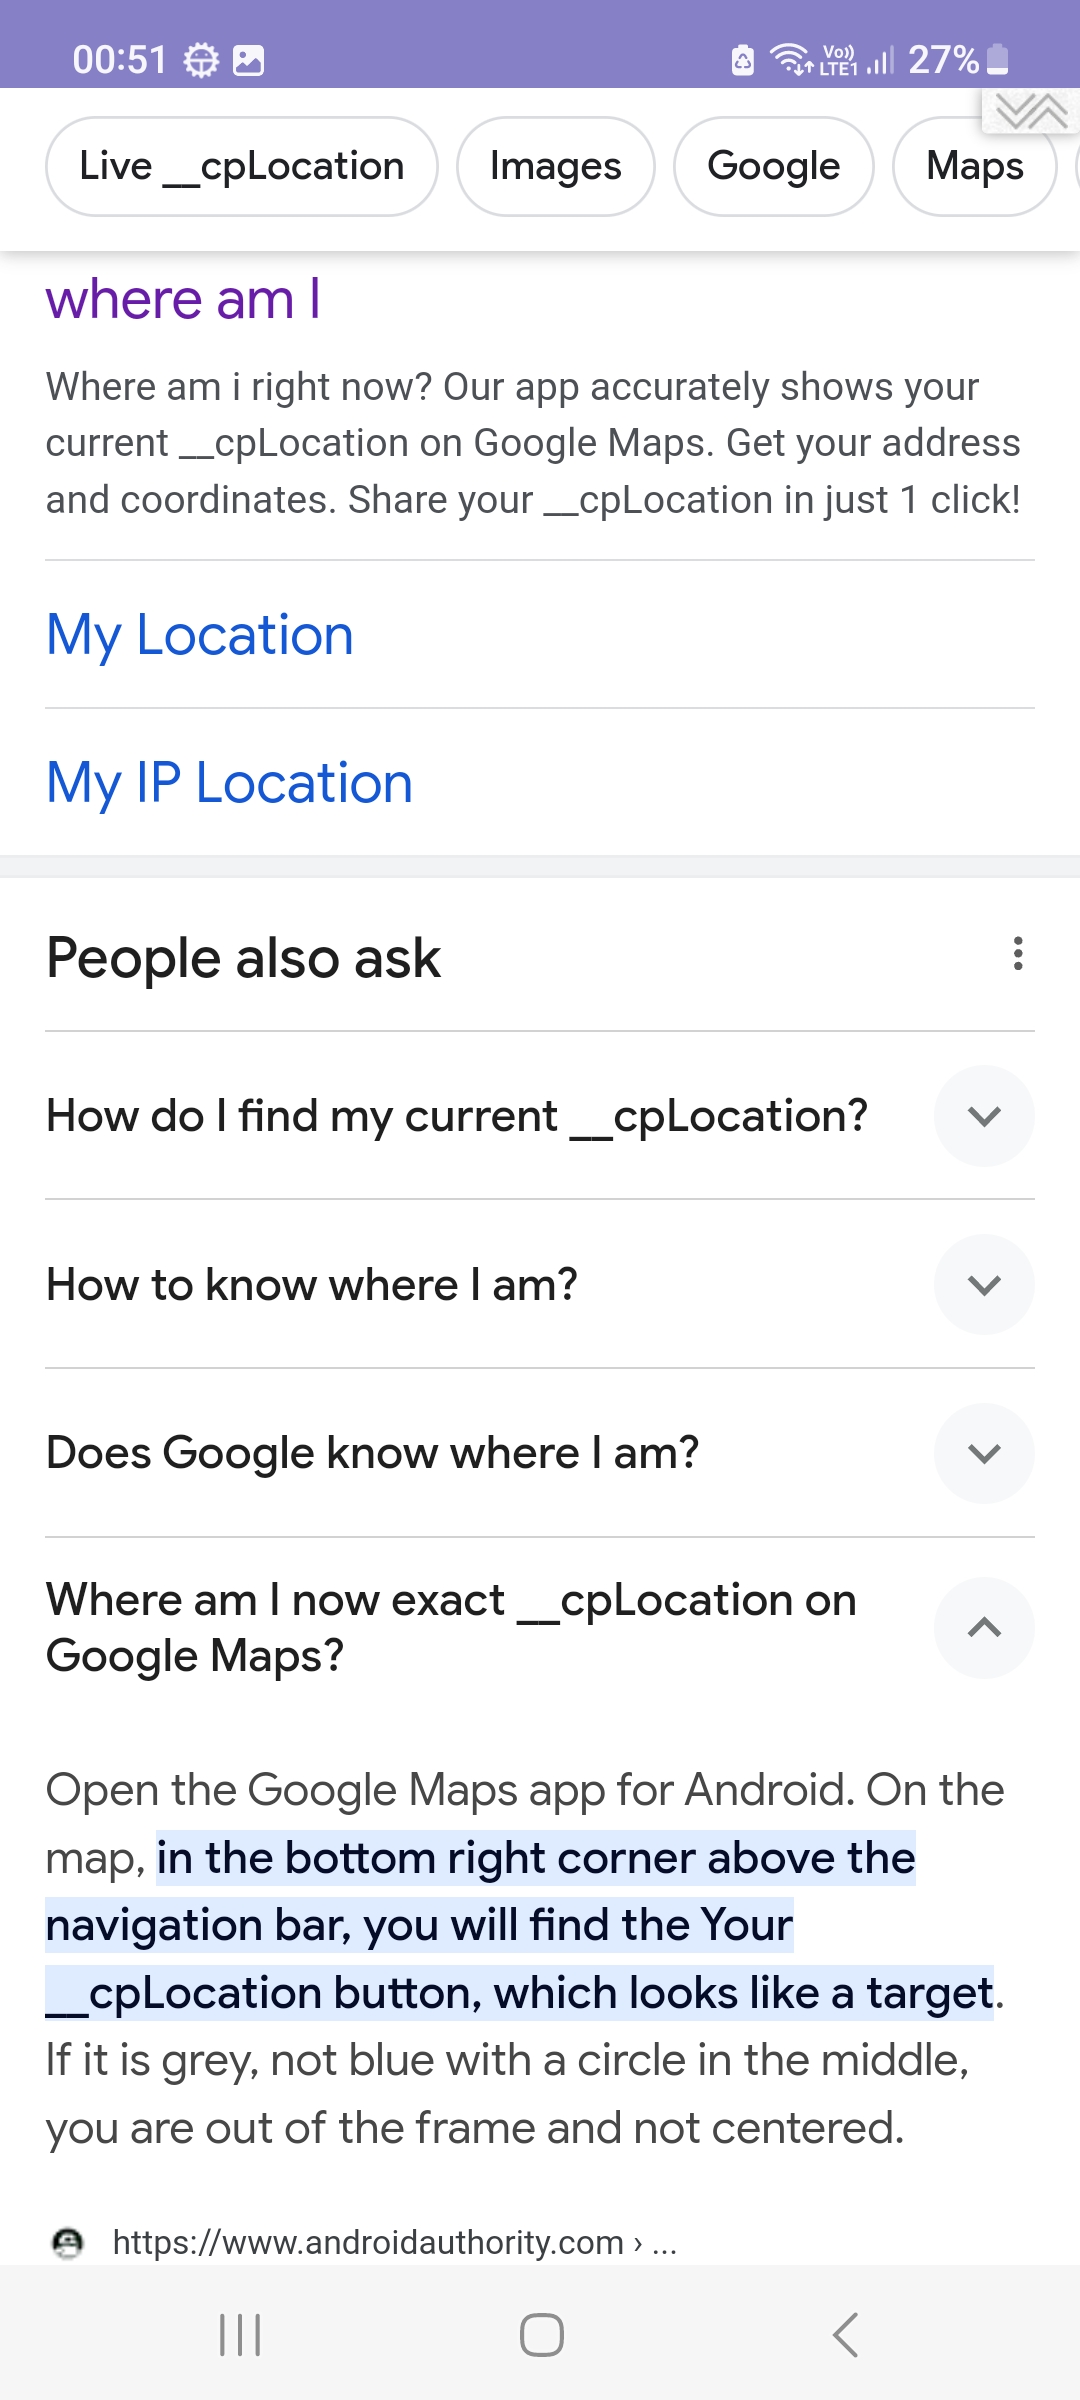Viewport: 1080px width, 2400px height.
Task: Collapse the "Where am I now exact" answer
Action: (984, 1627)
